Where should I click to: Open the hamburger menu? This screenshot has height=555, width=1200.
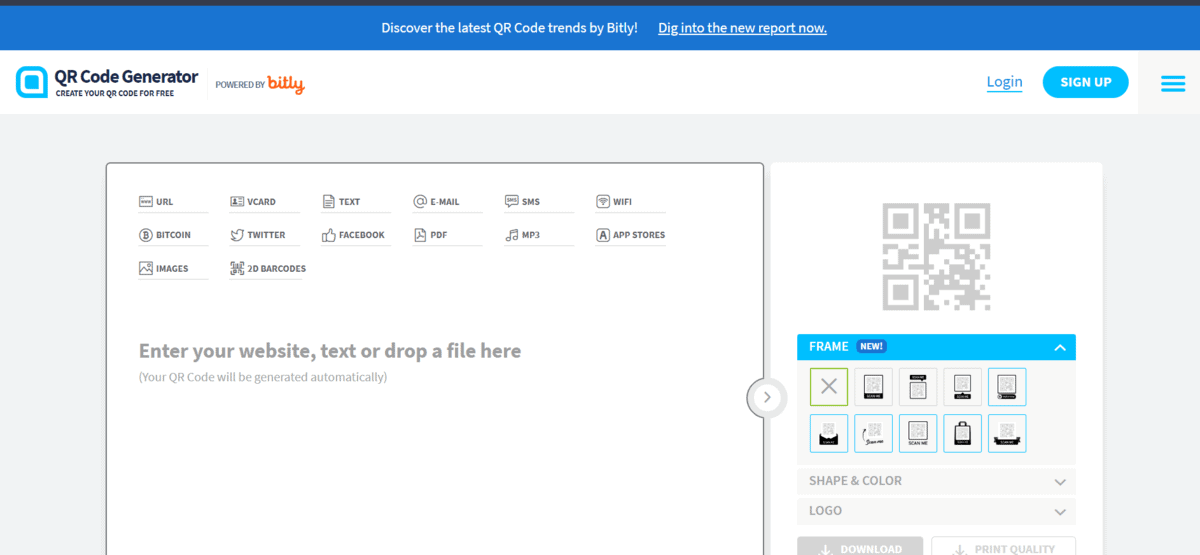coord(1172,83)
